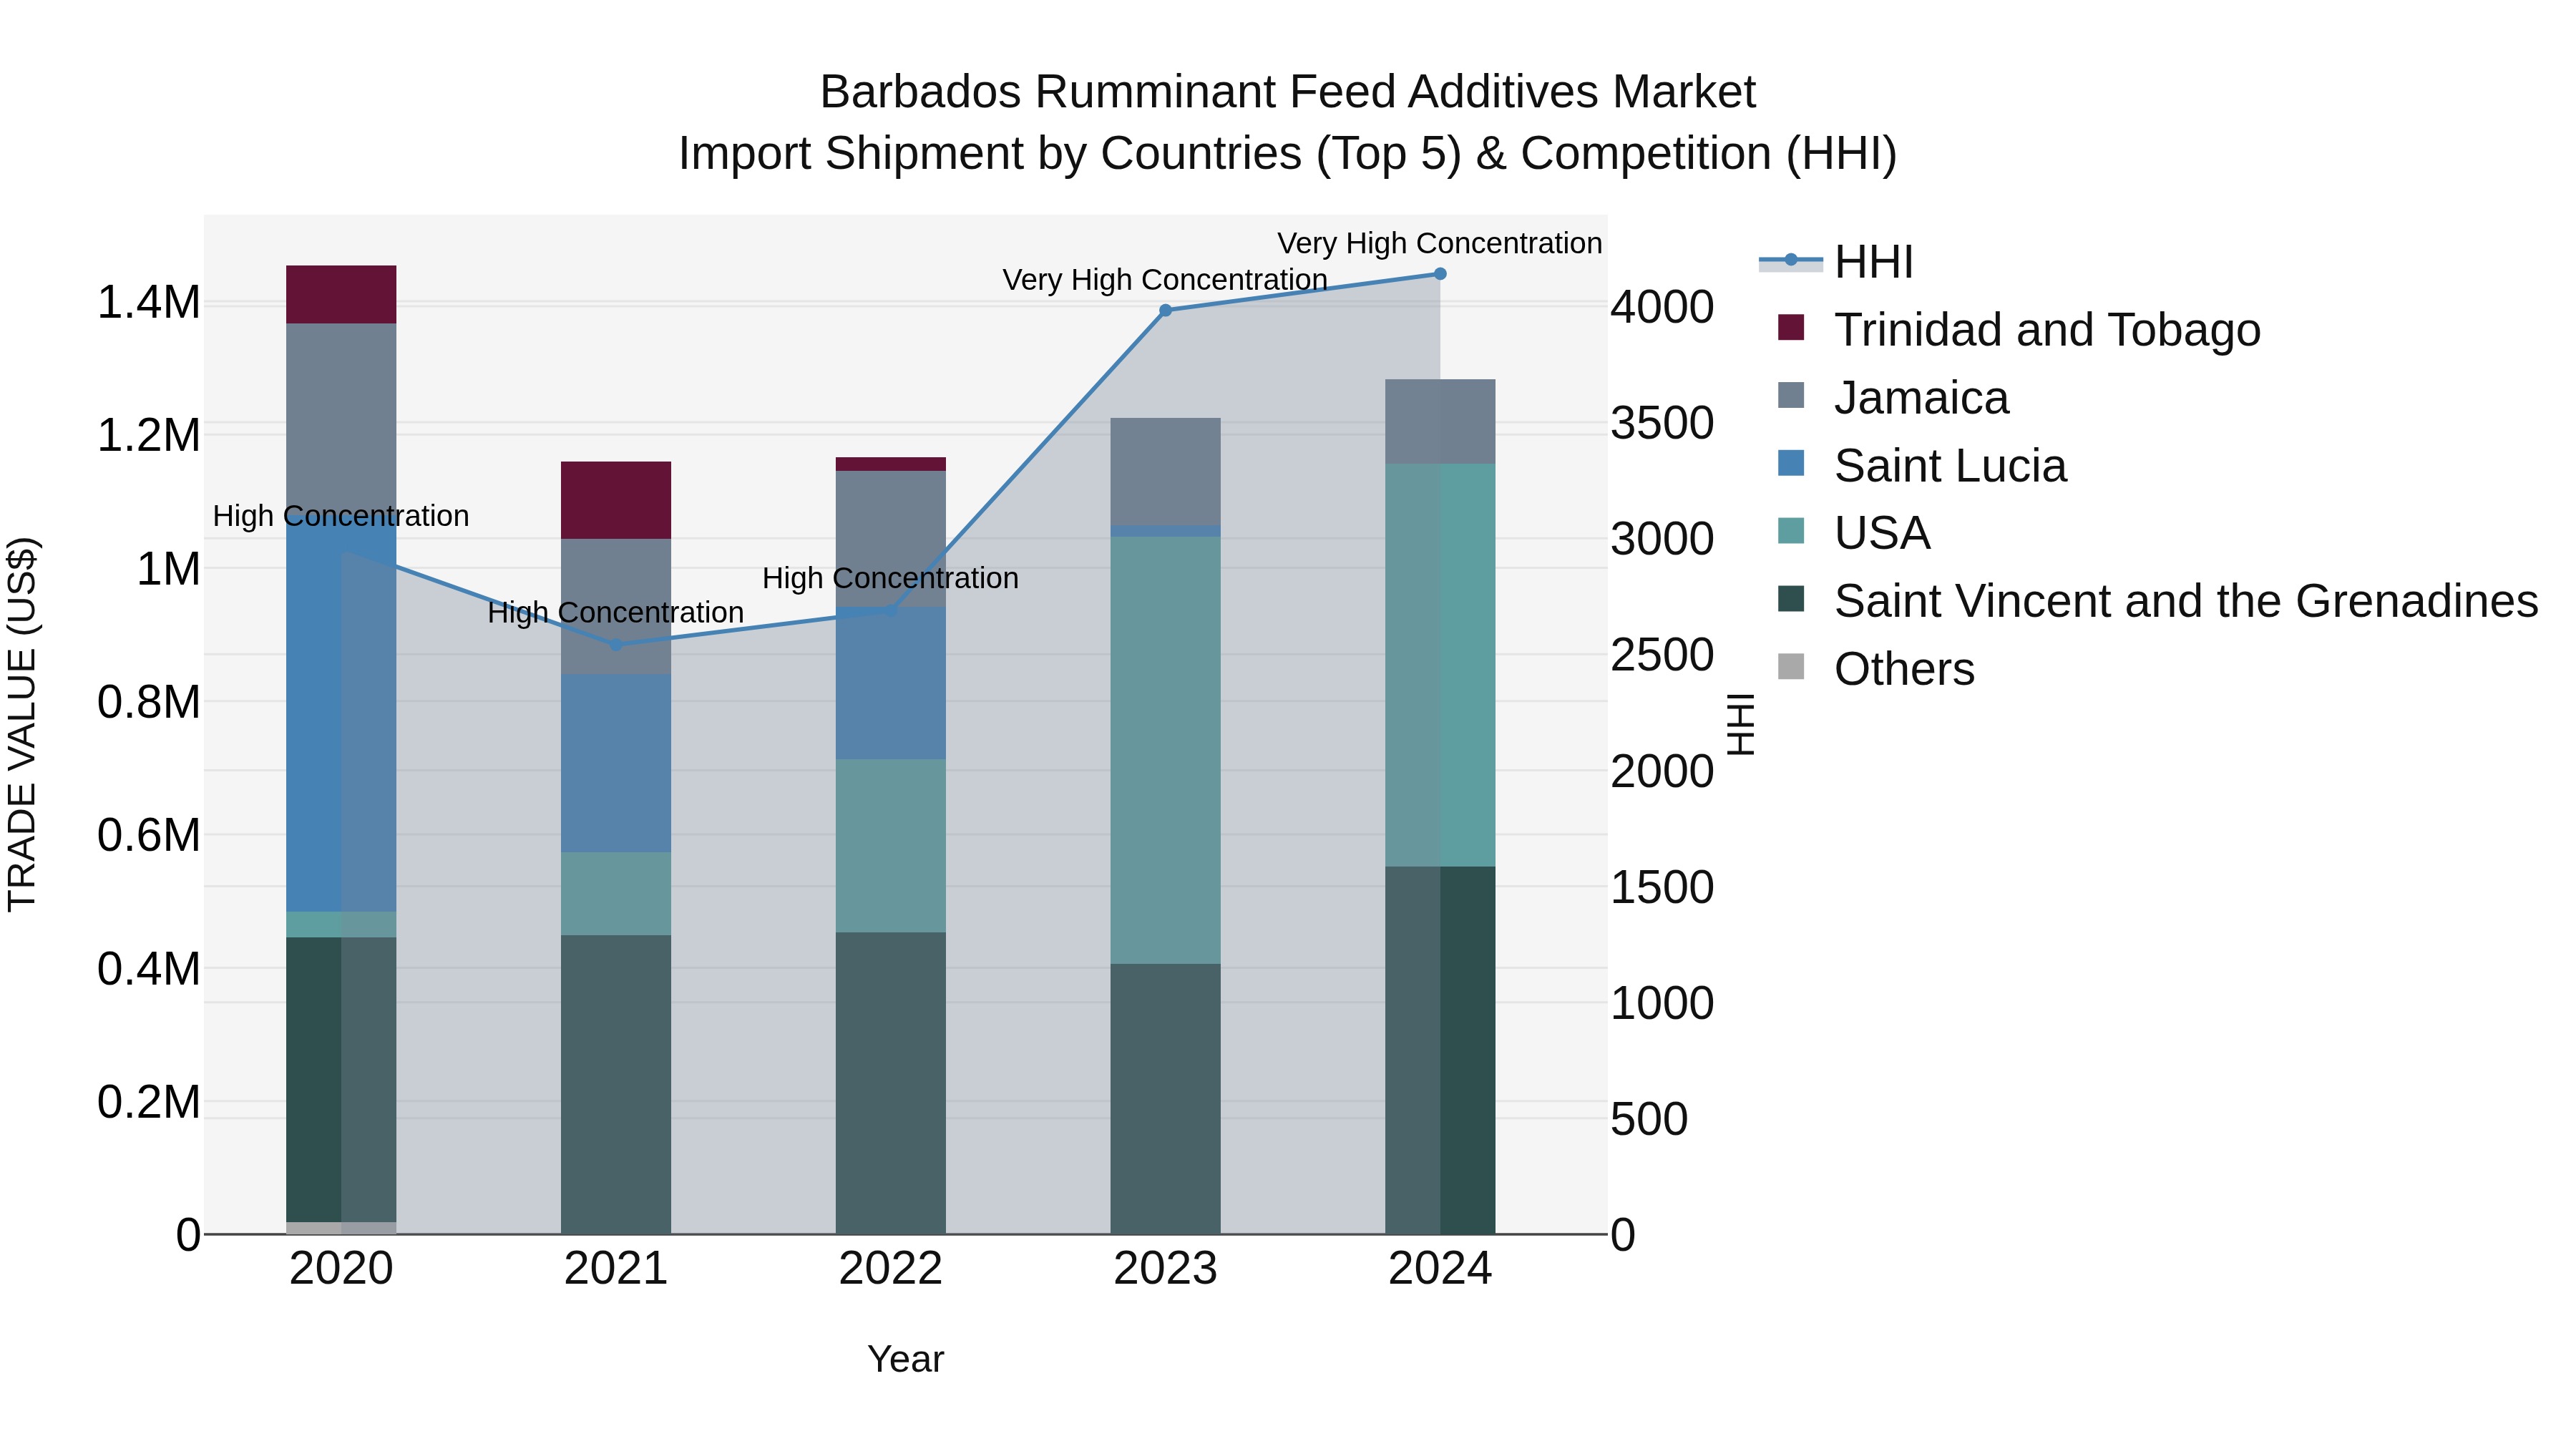Click the 'High Concentration' label near 2020
The image size is (2576, 1449).
click(341, 516)
